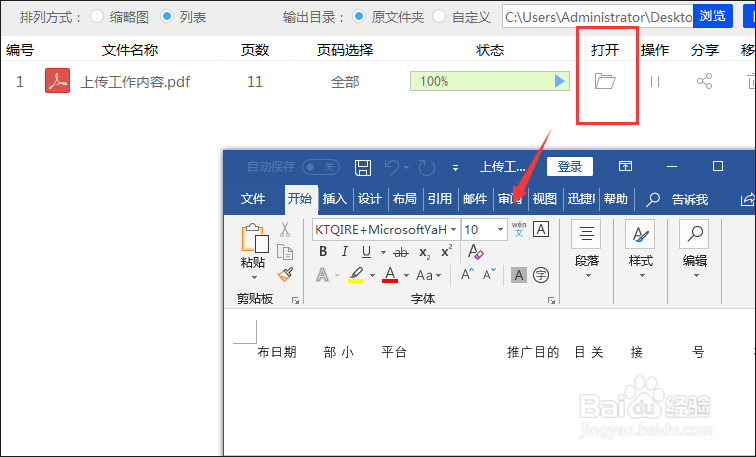Open the 剪贴板 clipboard dialog launcher
The height and width of the screenshot is (457, 756).
pos(296,300)
